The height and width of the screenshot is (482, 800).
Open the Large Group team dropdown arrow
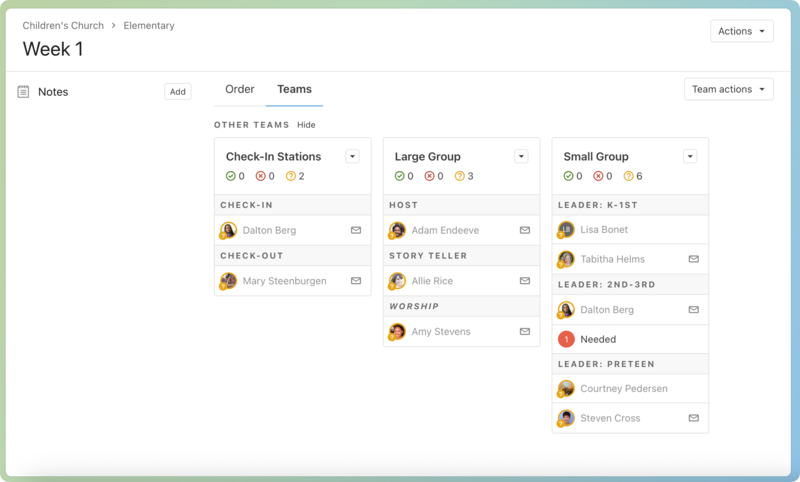(521, 156)
